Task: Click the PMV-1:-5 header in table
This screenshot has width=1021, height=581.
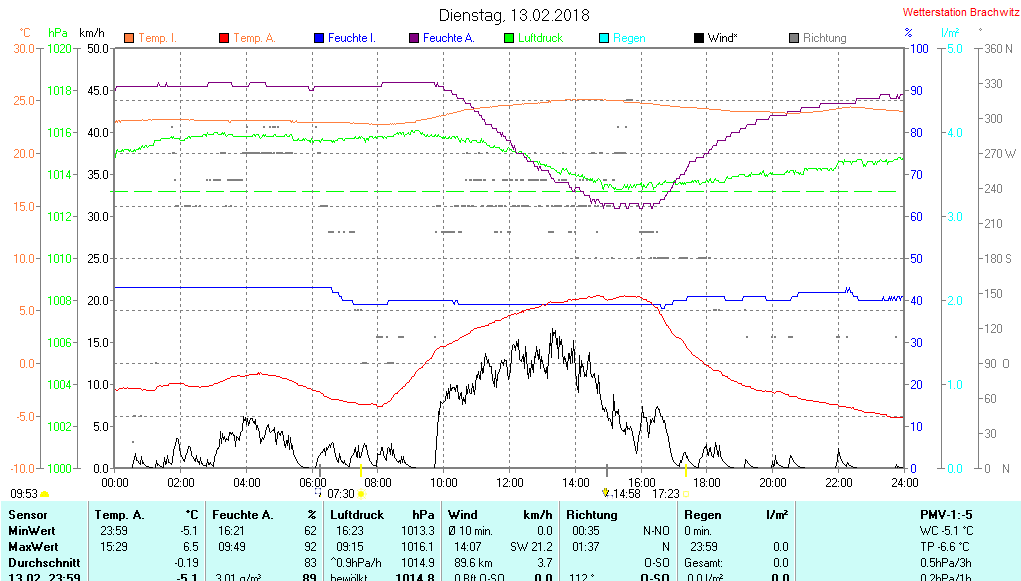Action: point(945,515)
